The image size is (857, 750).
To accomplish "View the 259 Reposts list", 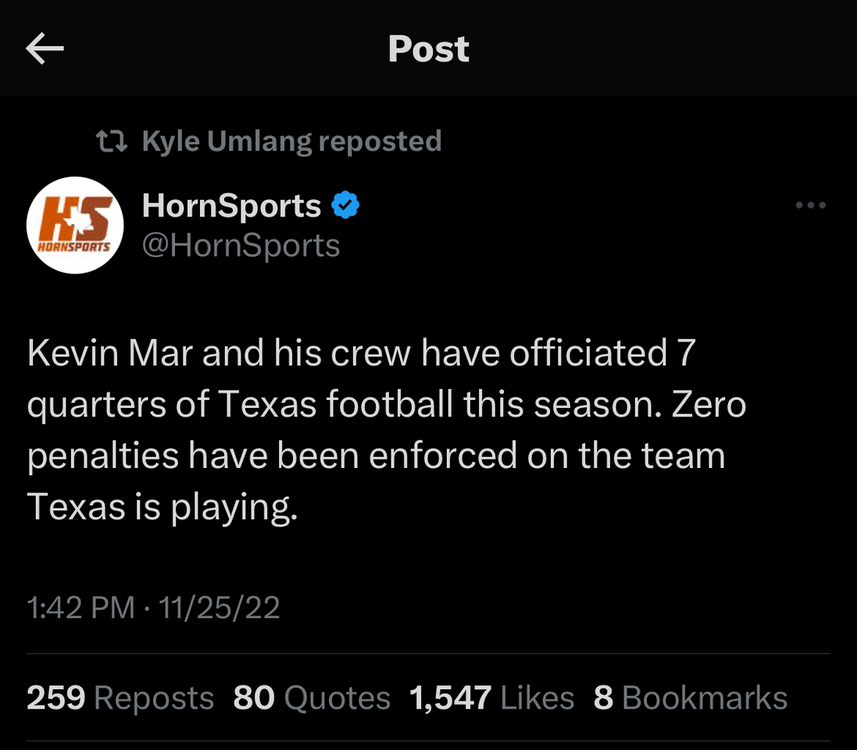I will click(120, 698).
